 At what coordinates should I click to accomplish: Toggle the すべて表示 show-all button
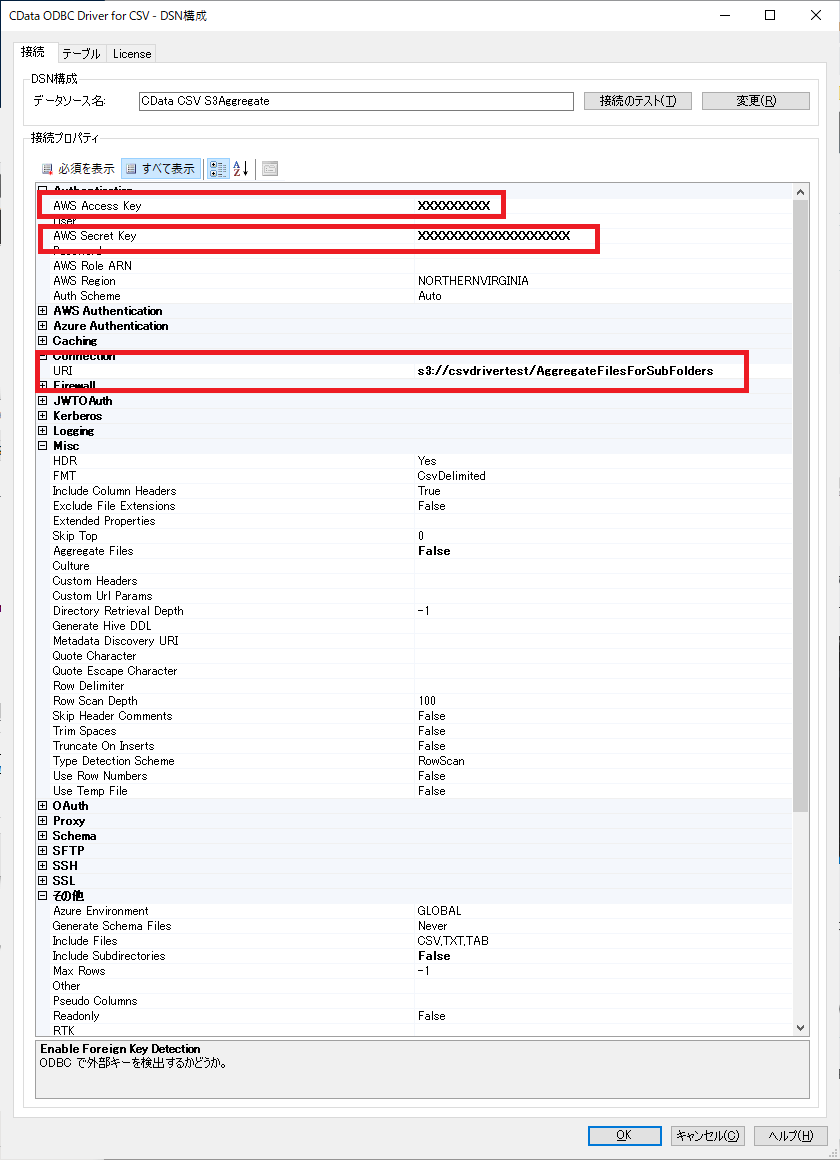(x=161, y=169)
